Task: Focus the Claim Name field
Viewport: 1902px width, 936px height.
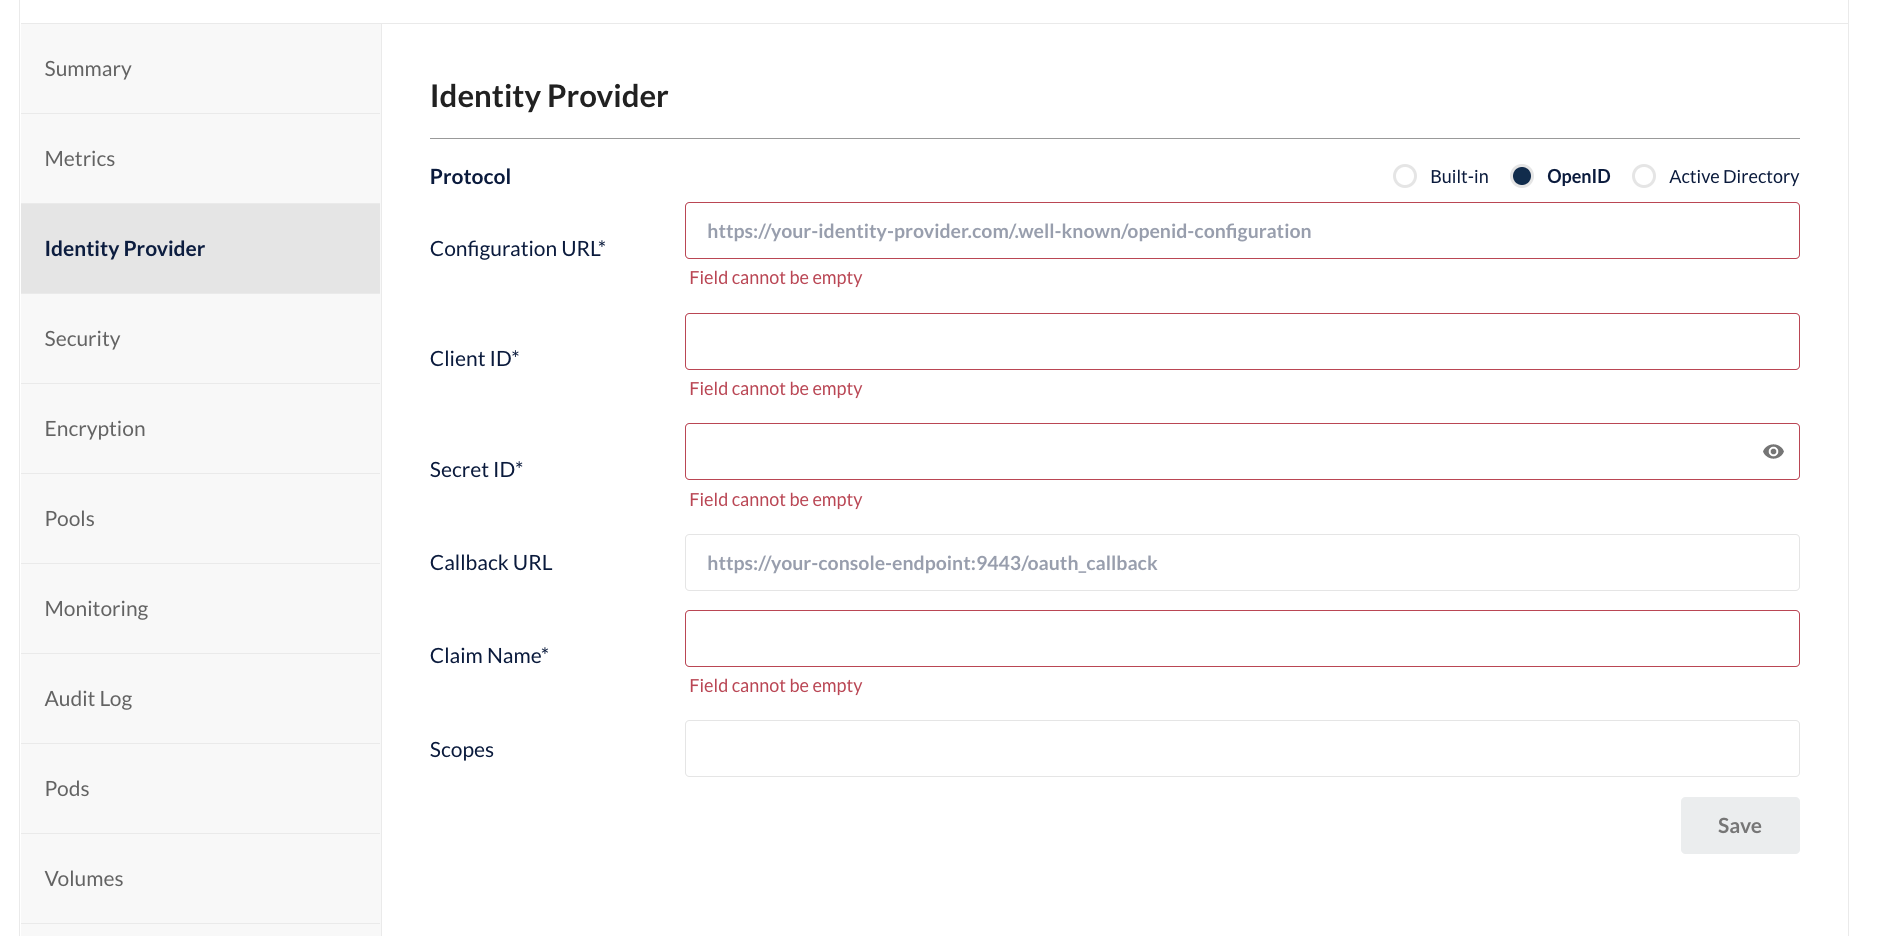Action: point(1241,638)
